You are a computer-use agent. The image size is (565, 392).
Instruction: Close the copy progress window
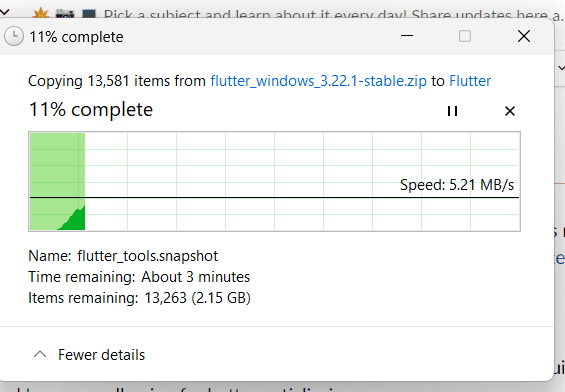pos(524,36)
